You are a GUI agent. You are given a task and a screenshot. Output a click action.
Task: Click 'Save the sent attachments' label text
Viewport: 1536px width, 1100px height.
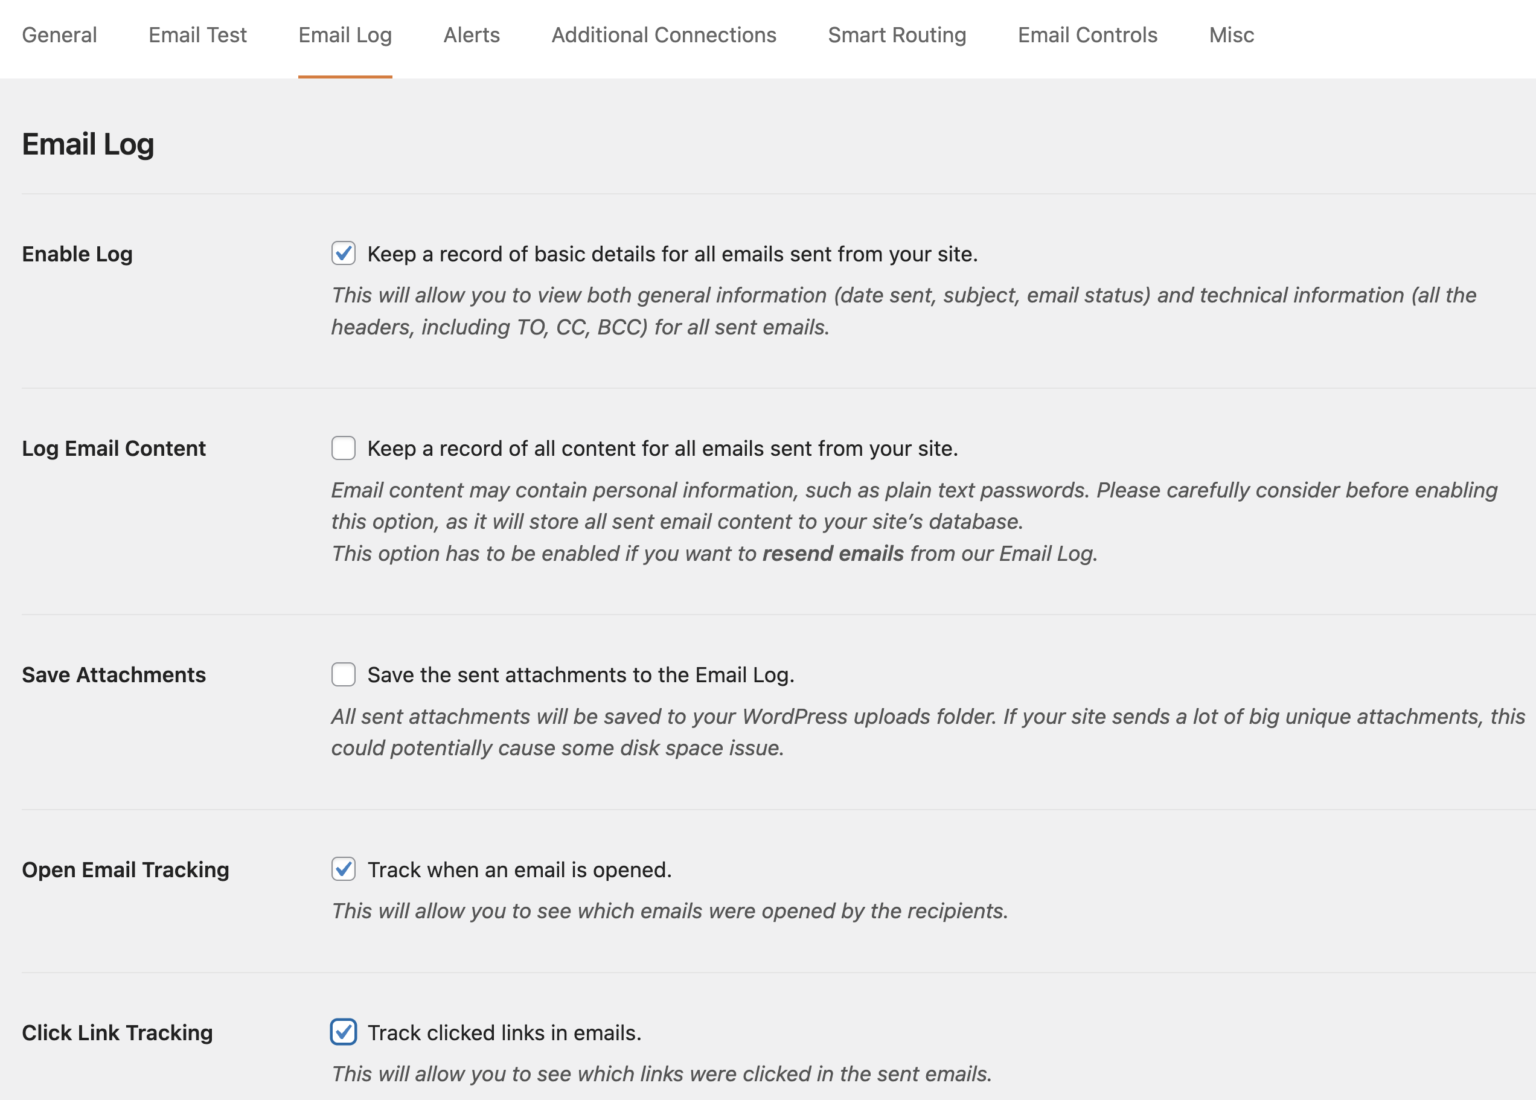[580, 675]
